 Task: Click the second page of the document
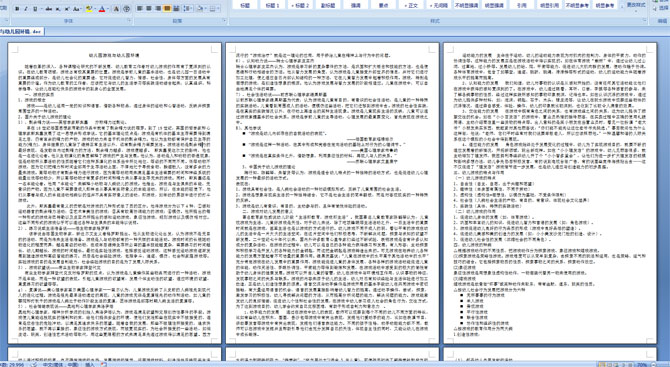[332, 193]
